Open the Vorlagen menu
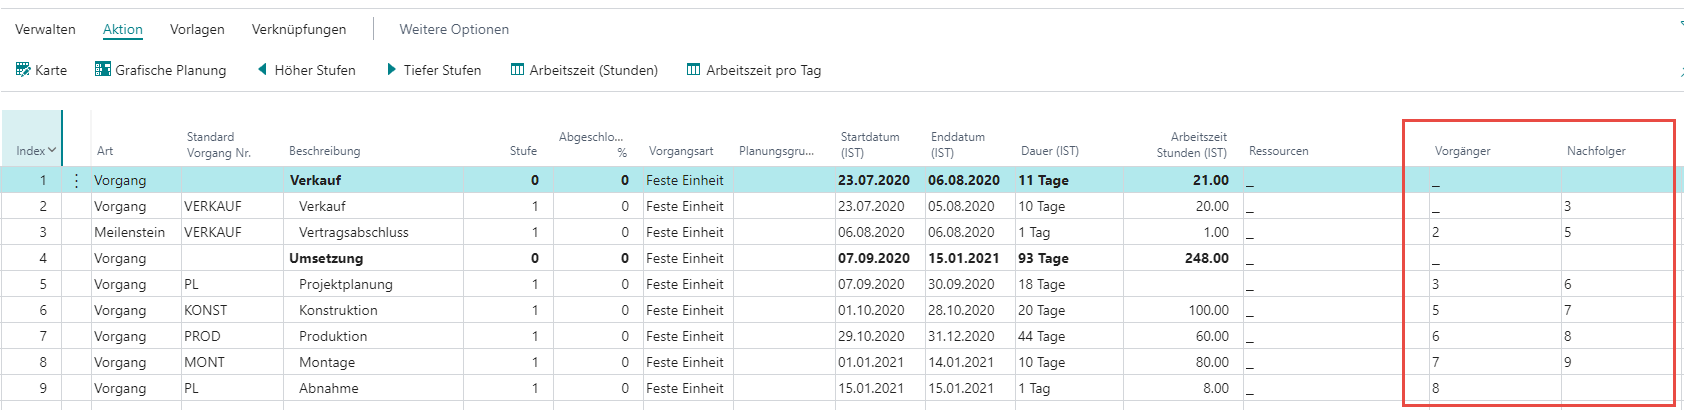Screen dimensions: 1684x410 tap(197, 29)
